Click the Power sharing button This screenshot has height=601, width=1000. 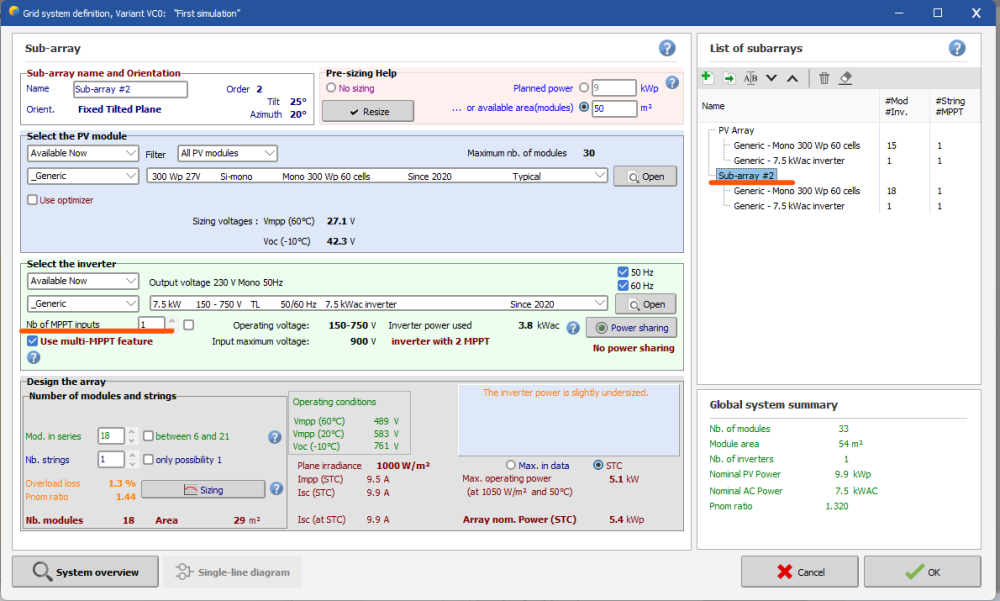[x=630, y=327]
